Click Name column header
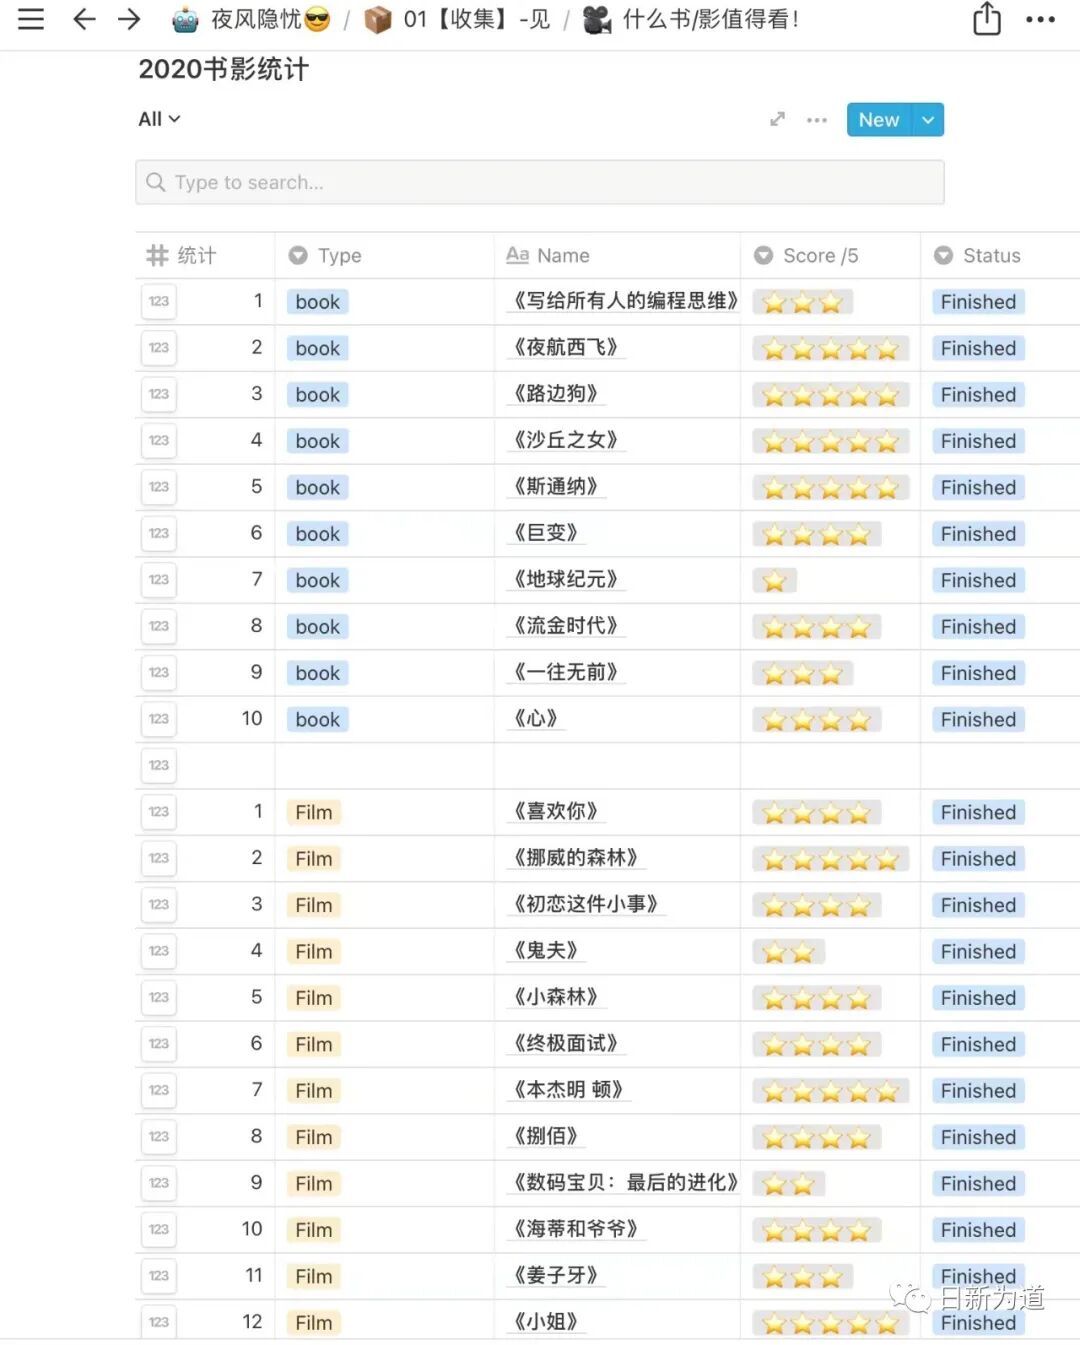The width and height of the screenshot is (1080, 1345). pyautogui.click(x=617, y=255)
